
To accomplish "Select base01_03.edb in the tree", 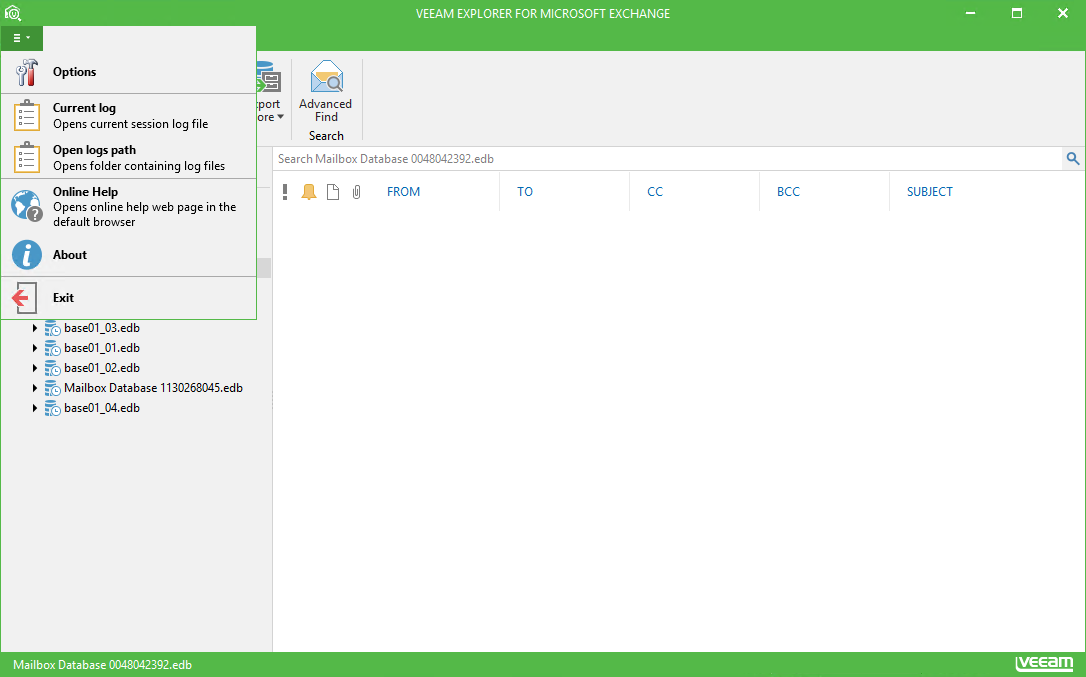I will pos(102,328).
